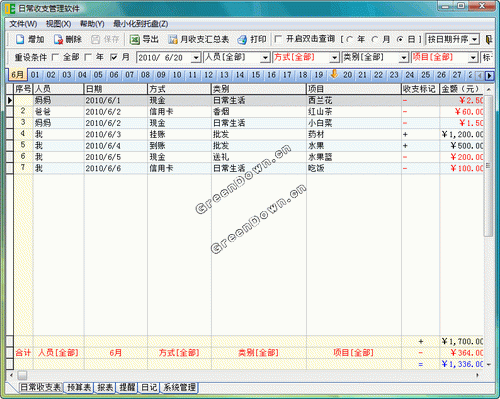Image resolution: width=500 pixels, height=399 pixels.
Task: Select the 年 radio button
Action: 349,39
